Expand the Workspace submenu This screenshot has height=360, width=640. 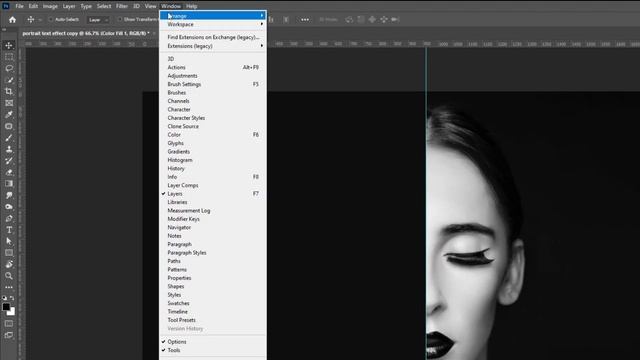coord(213,24)
